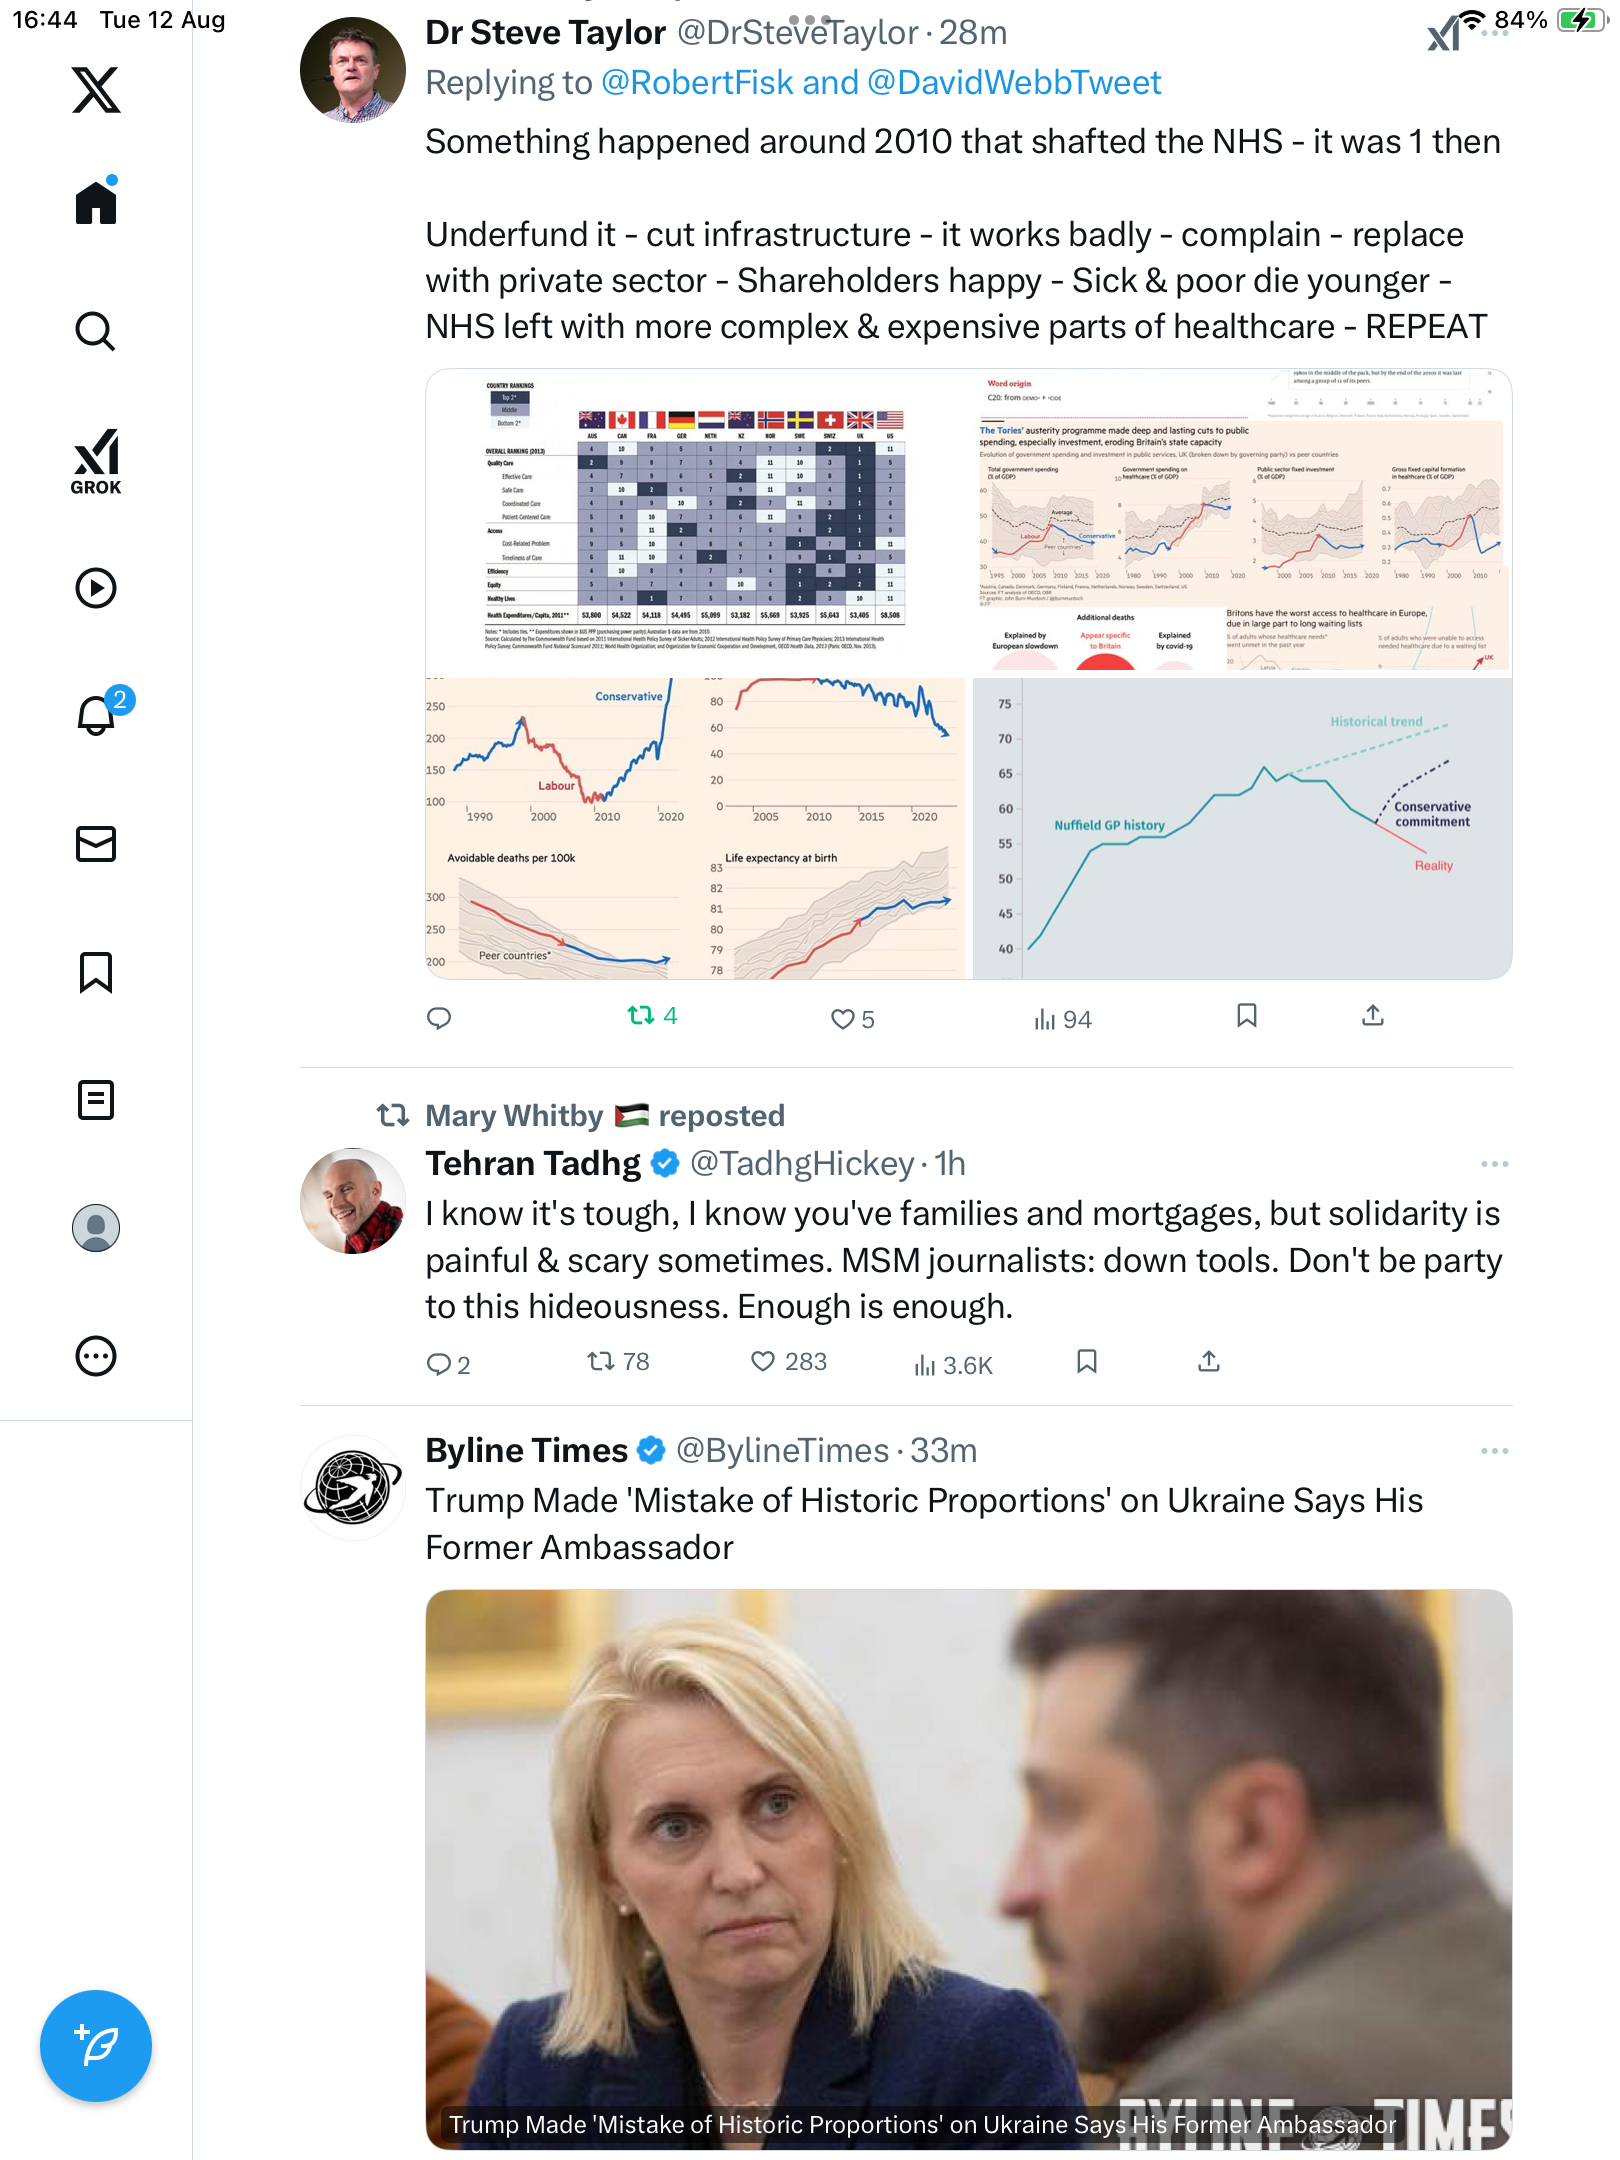Go to the Home timeline

point(96,202)
